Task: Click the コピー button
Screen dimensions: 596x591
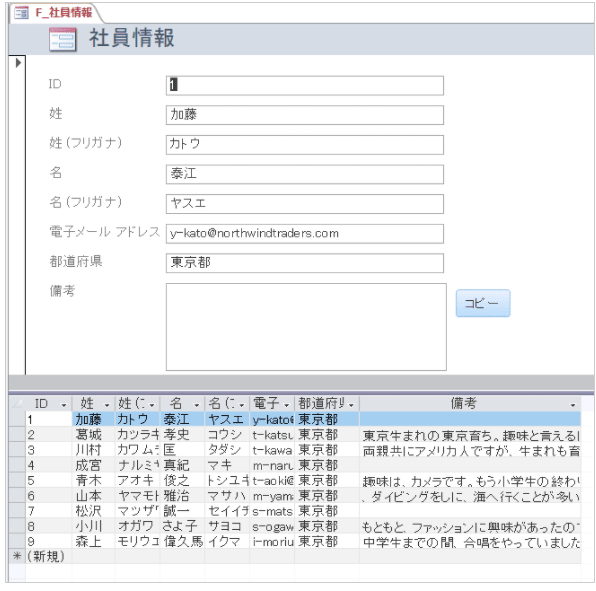Action: tap(483, 303)
